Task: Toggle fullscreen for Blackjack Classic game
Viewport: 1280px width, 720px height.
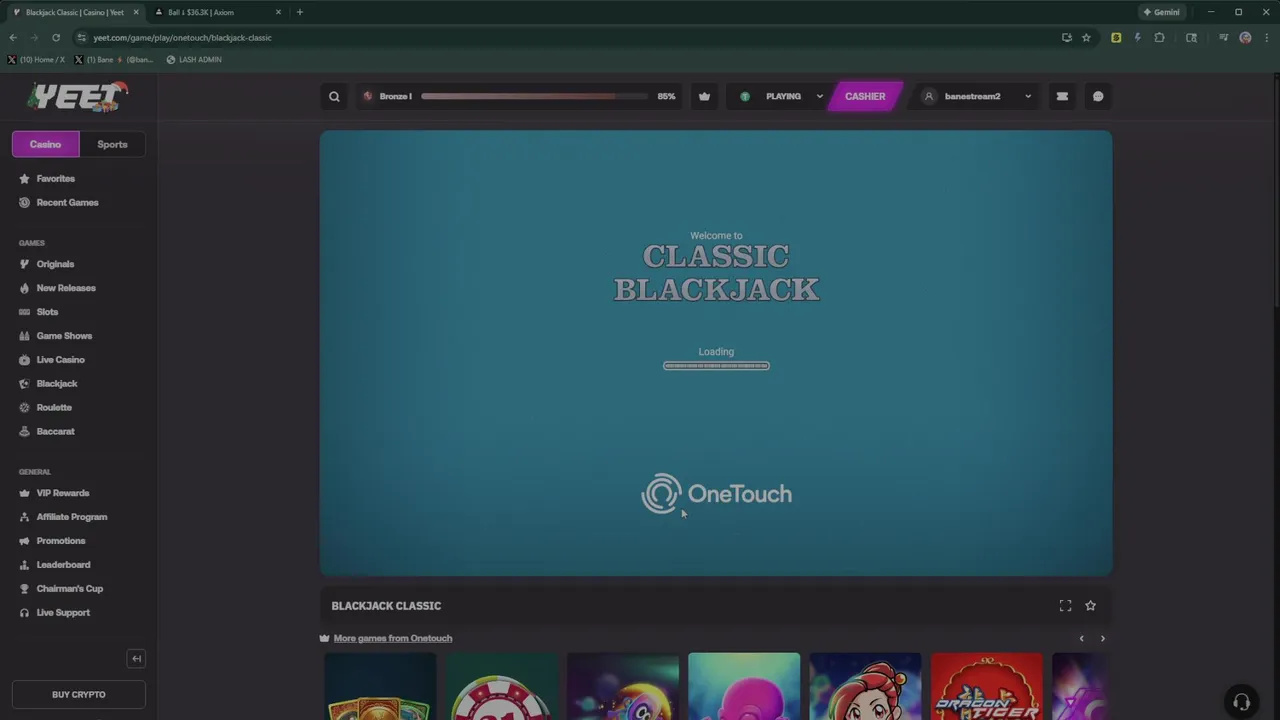Action: pos(1065,606)
